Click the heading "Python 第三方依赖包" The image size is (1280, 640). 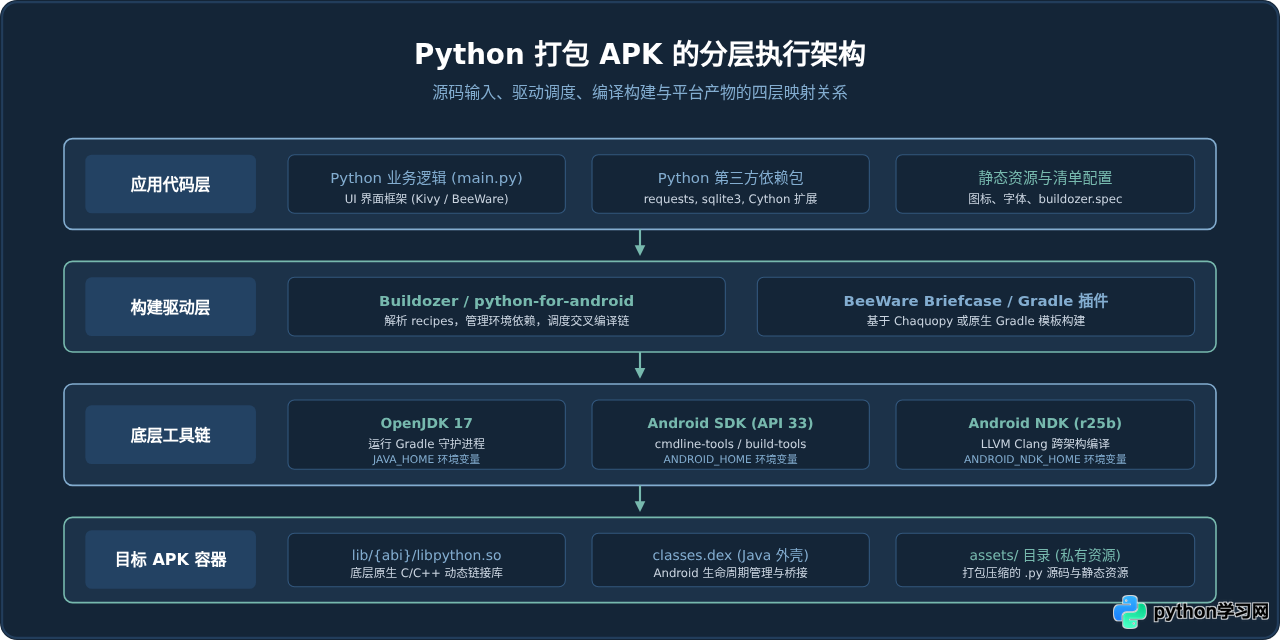[x=730, y=178]
